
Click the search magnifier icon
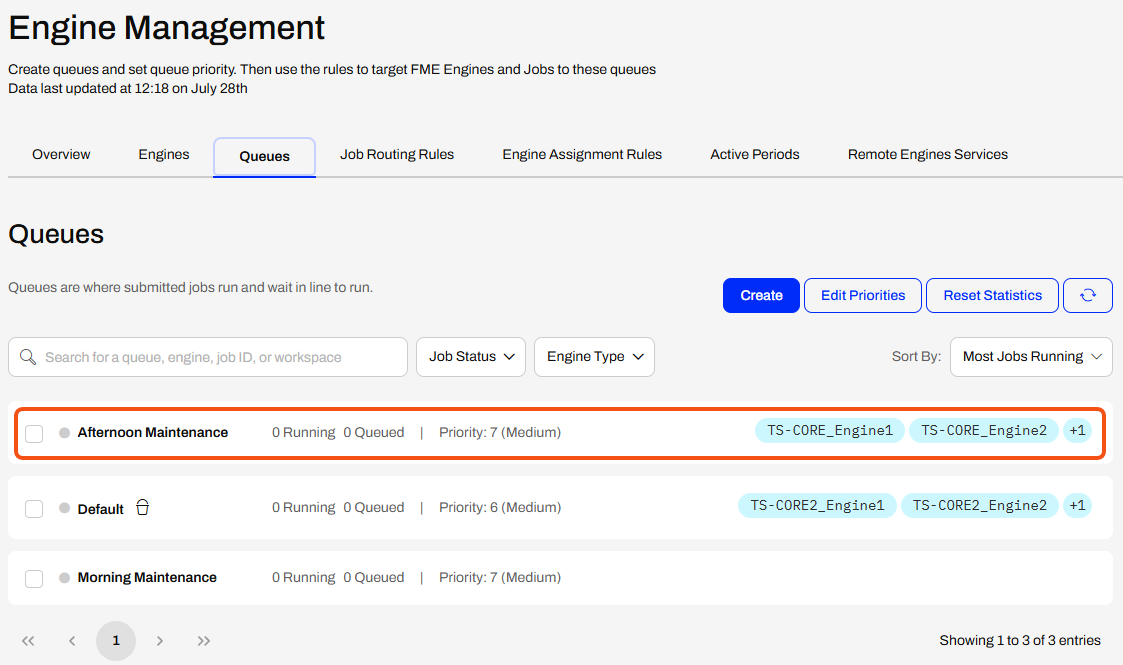coord(28,356)
